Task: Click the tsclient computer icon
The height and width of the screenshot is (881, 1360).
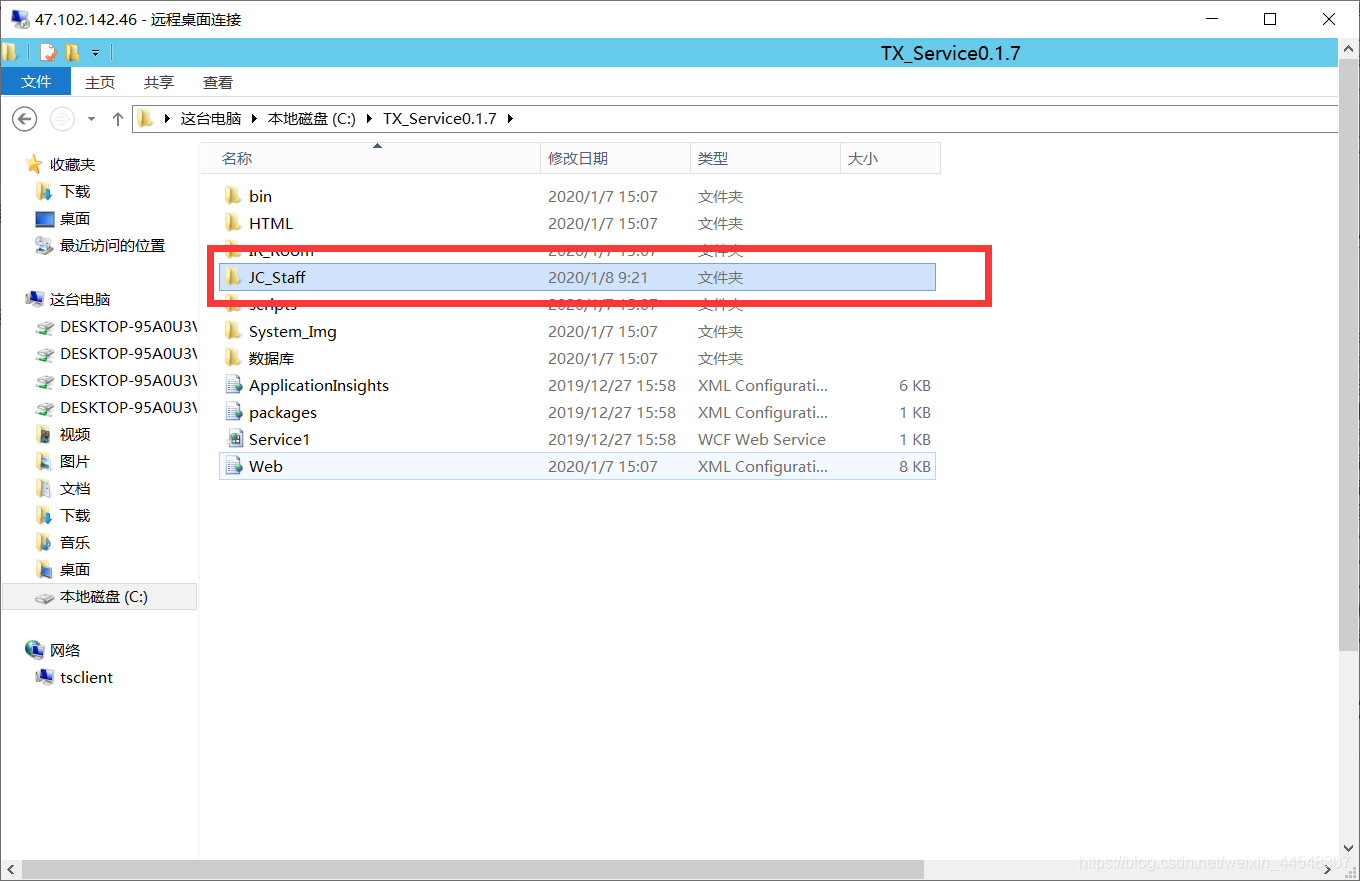Action: (44, 677)
